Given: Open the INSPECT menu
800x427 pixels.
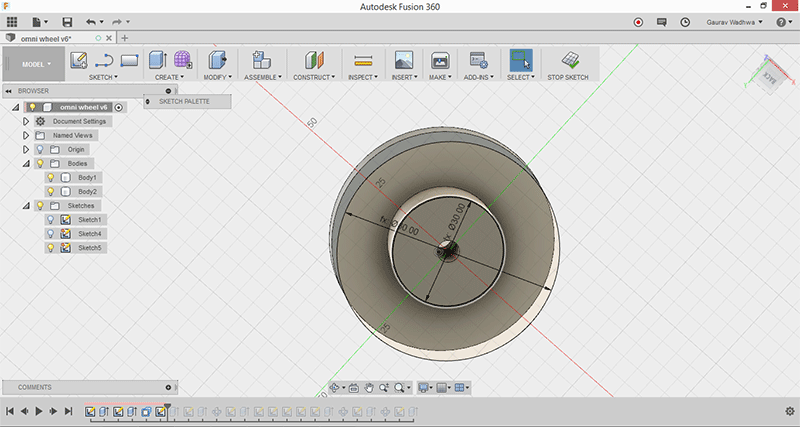Looking at the screenshot, I should (x=364, y=77).
